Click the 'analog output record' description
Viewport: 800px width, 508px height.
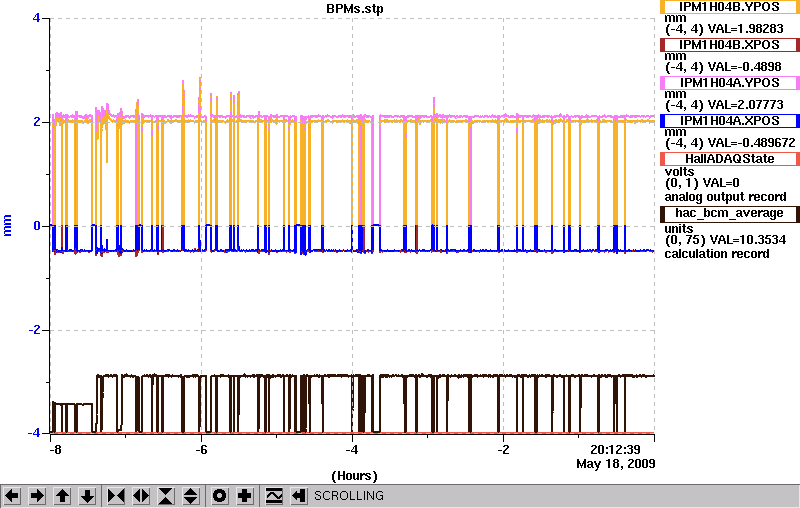click(725, 197)
